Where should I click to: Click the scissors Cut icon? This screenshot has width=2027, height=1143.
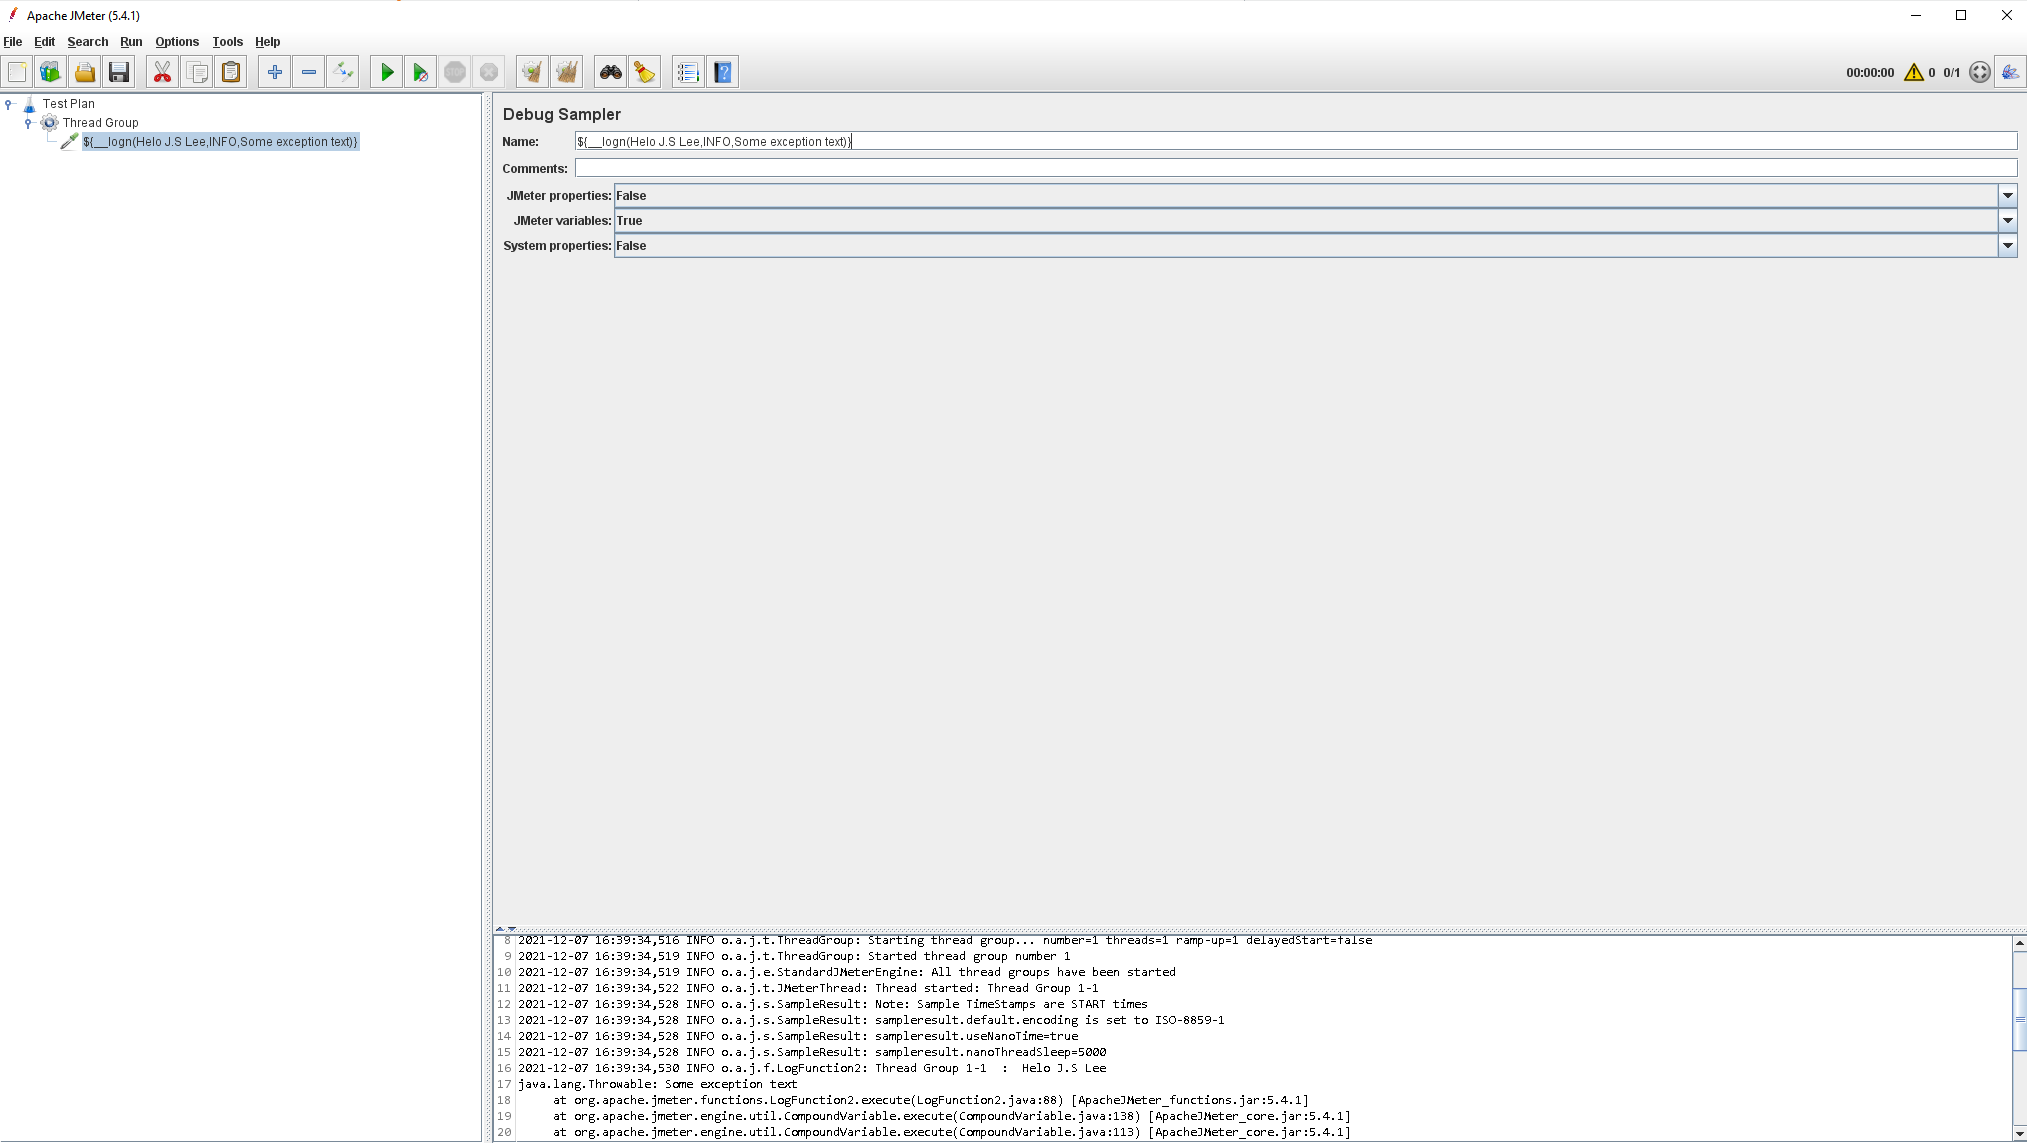coord(162,72)
